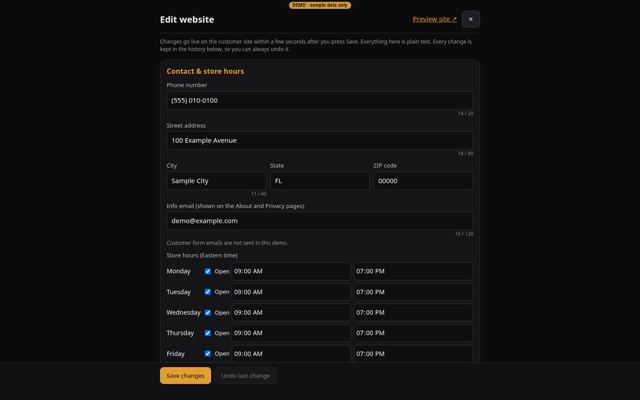Change Monday opening time 09:00 AM

(x=291, y=271)
